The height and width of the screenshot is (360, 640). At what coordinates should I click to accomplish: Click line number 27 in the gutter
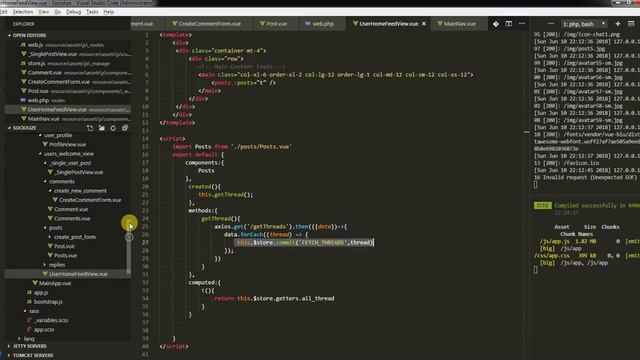(x=146, y=242)
